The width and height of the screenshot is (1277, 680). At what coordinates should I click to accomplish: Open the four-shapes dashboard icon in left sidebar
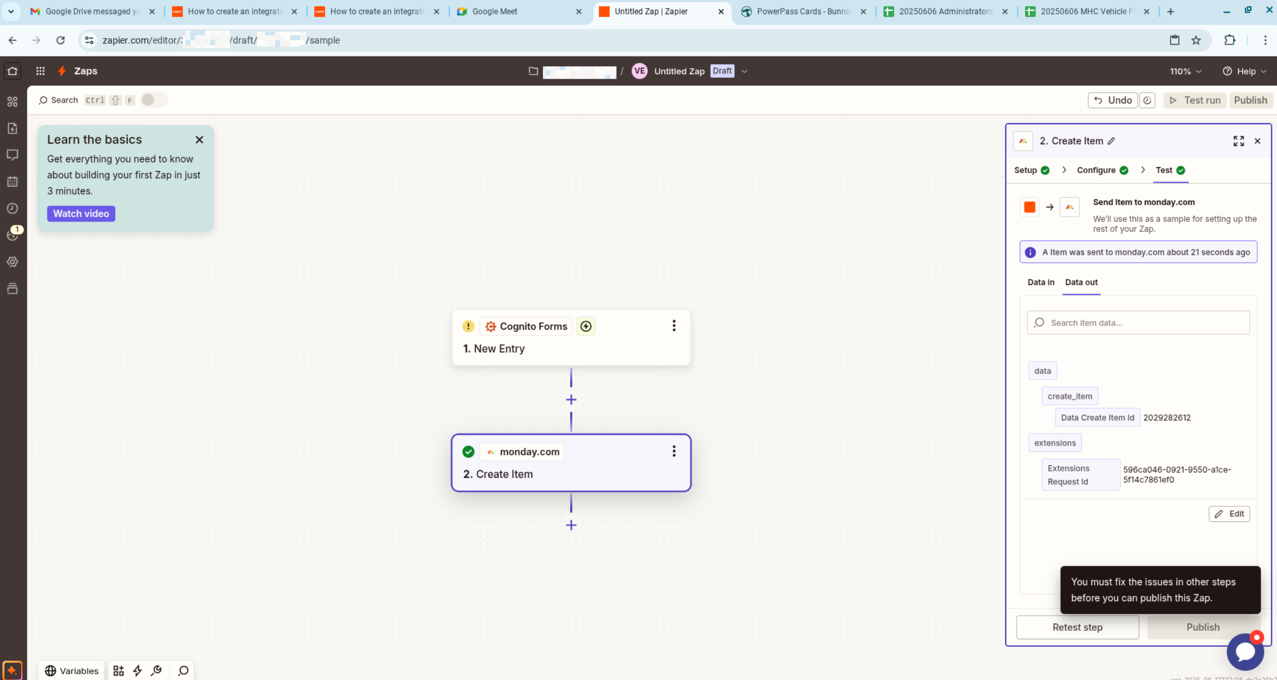click(12, 102)
